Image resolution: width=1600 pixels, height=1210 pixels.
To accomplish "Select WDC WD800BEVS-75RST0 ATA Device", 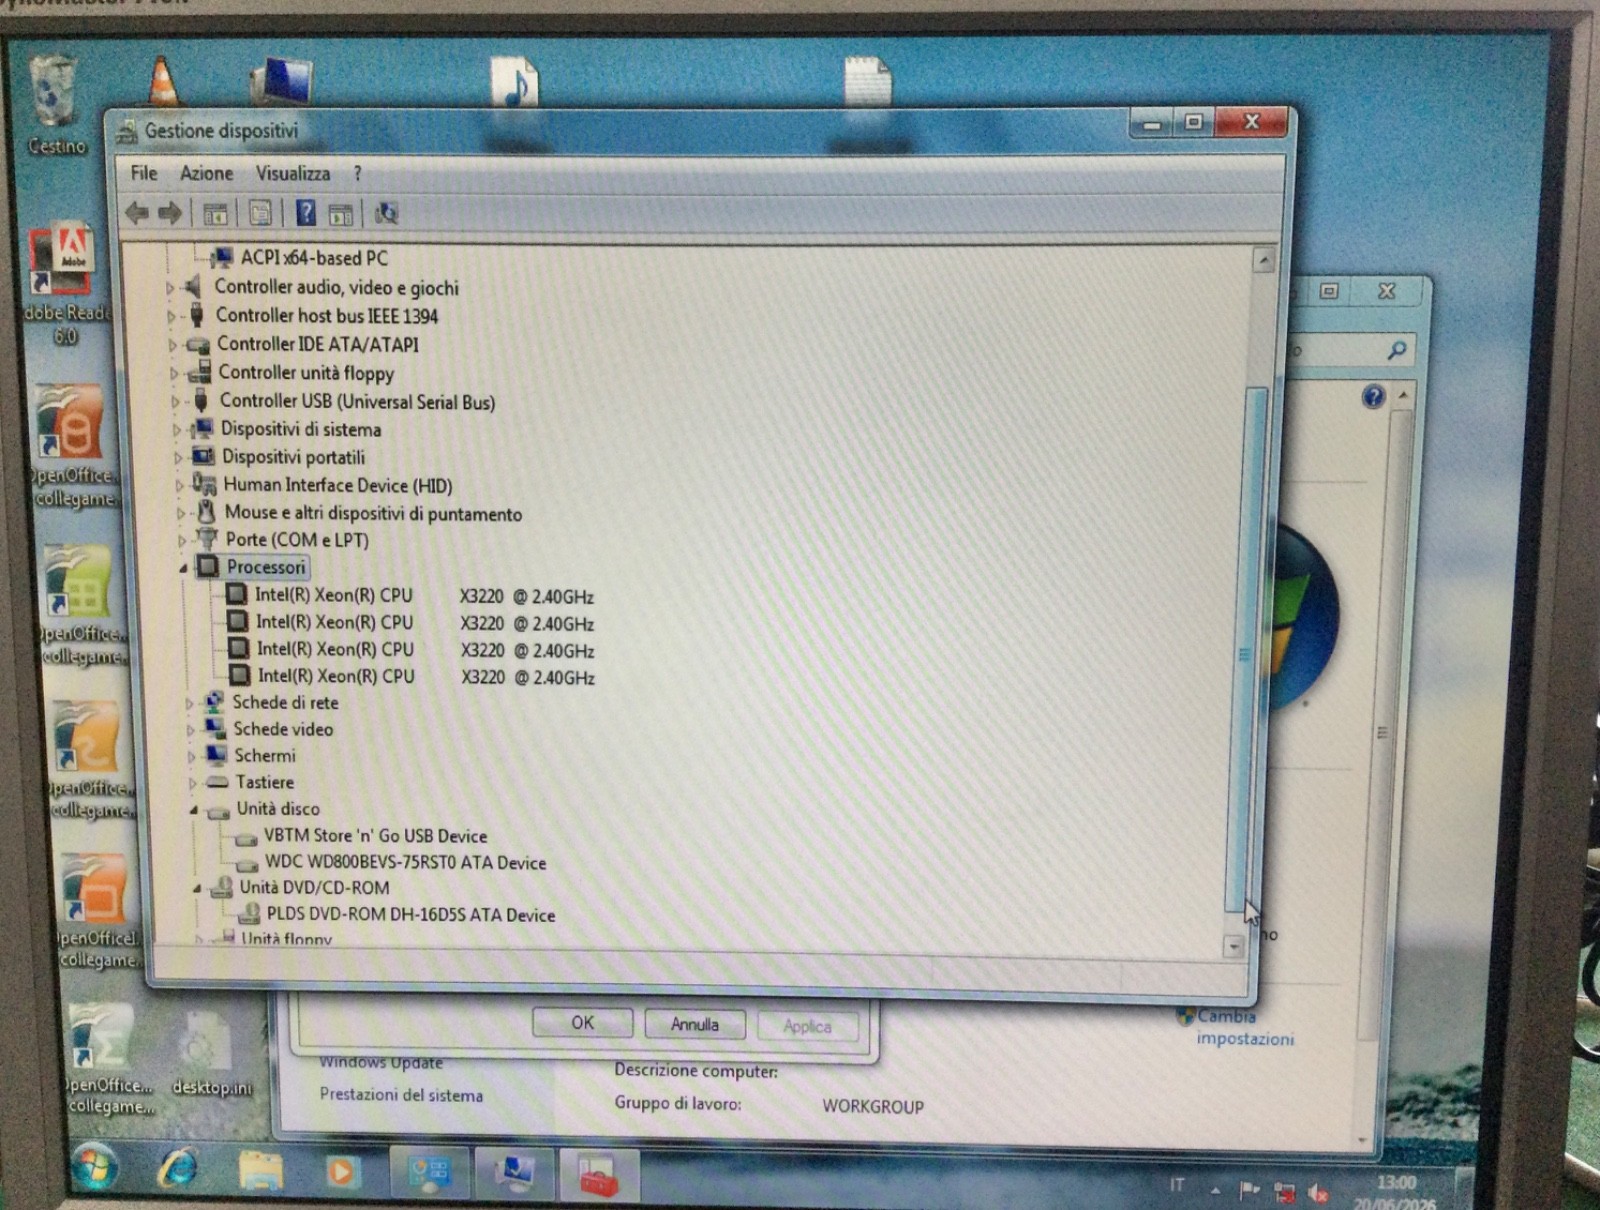I will point(405,863).
